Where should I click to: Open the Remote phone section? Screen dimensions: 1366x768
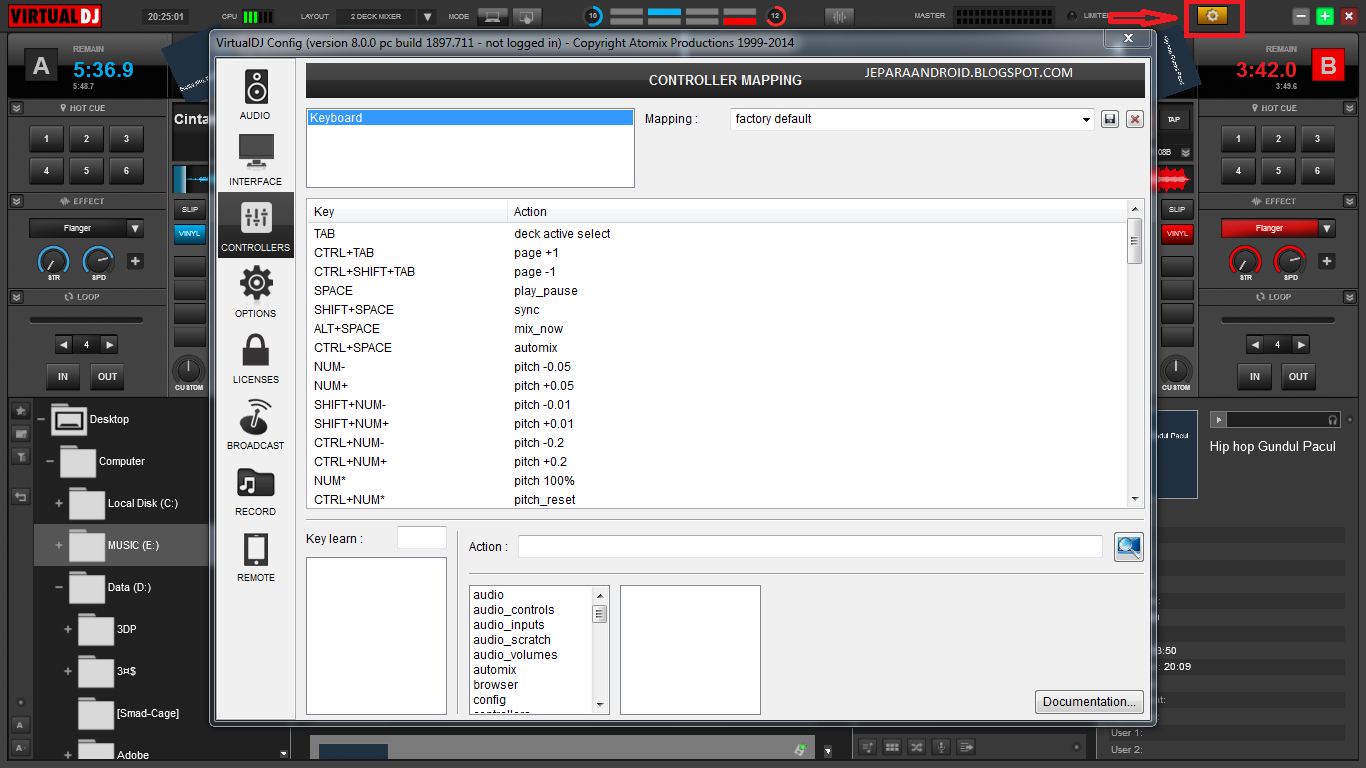[256, 556]
